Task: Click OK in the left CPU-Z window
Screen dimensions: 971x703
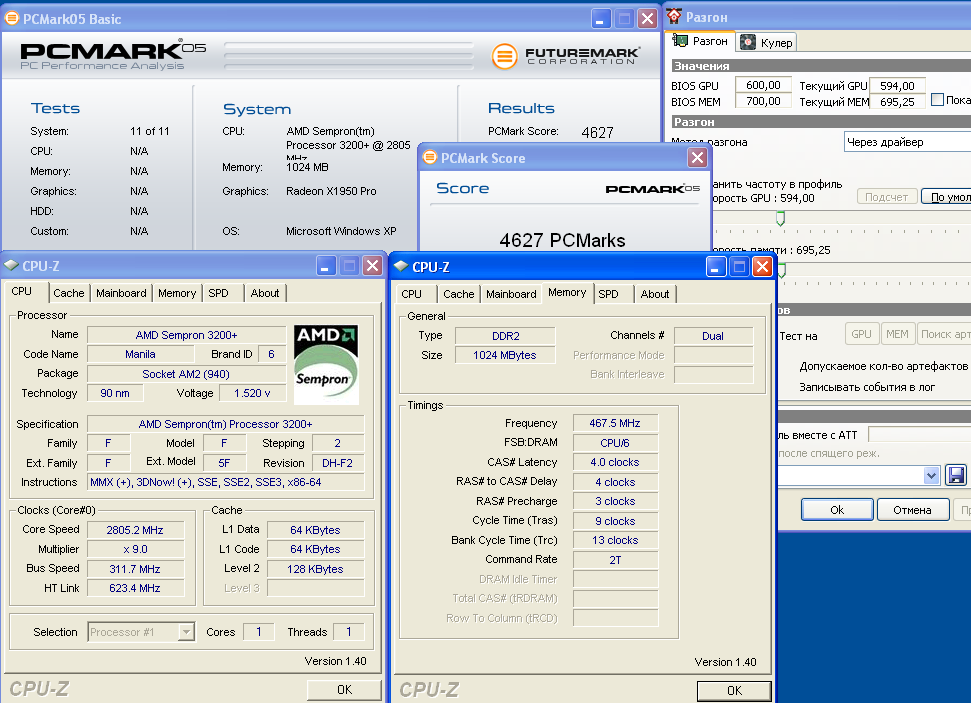Action: [344, 690]
